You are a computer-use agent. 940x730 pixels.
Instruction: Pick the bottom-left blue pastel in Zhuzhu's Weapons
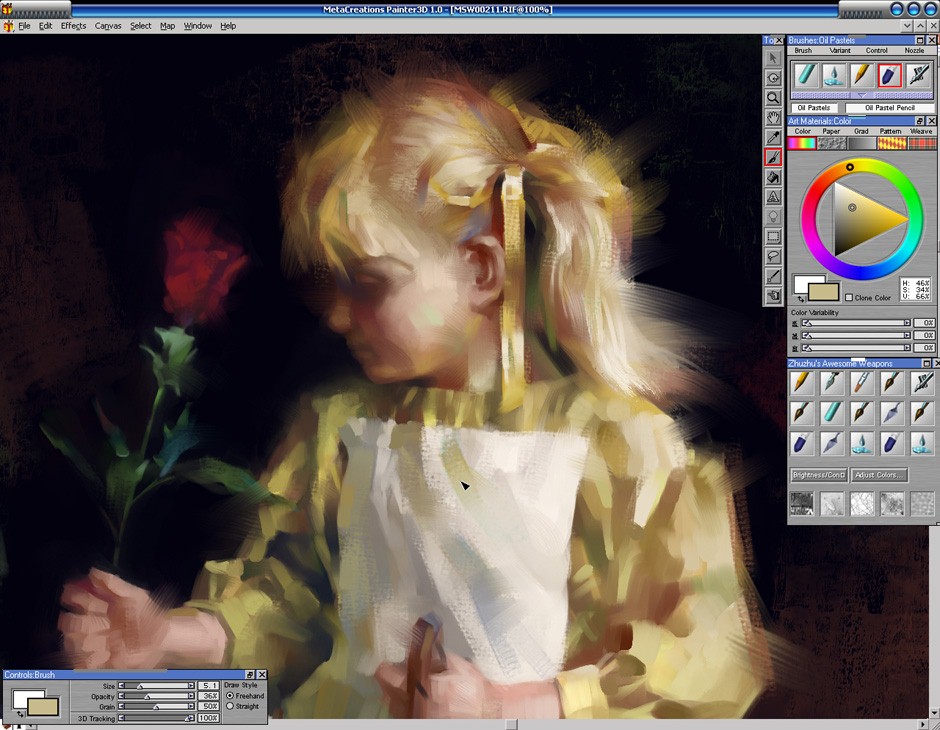point(802,443)
